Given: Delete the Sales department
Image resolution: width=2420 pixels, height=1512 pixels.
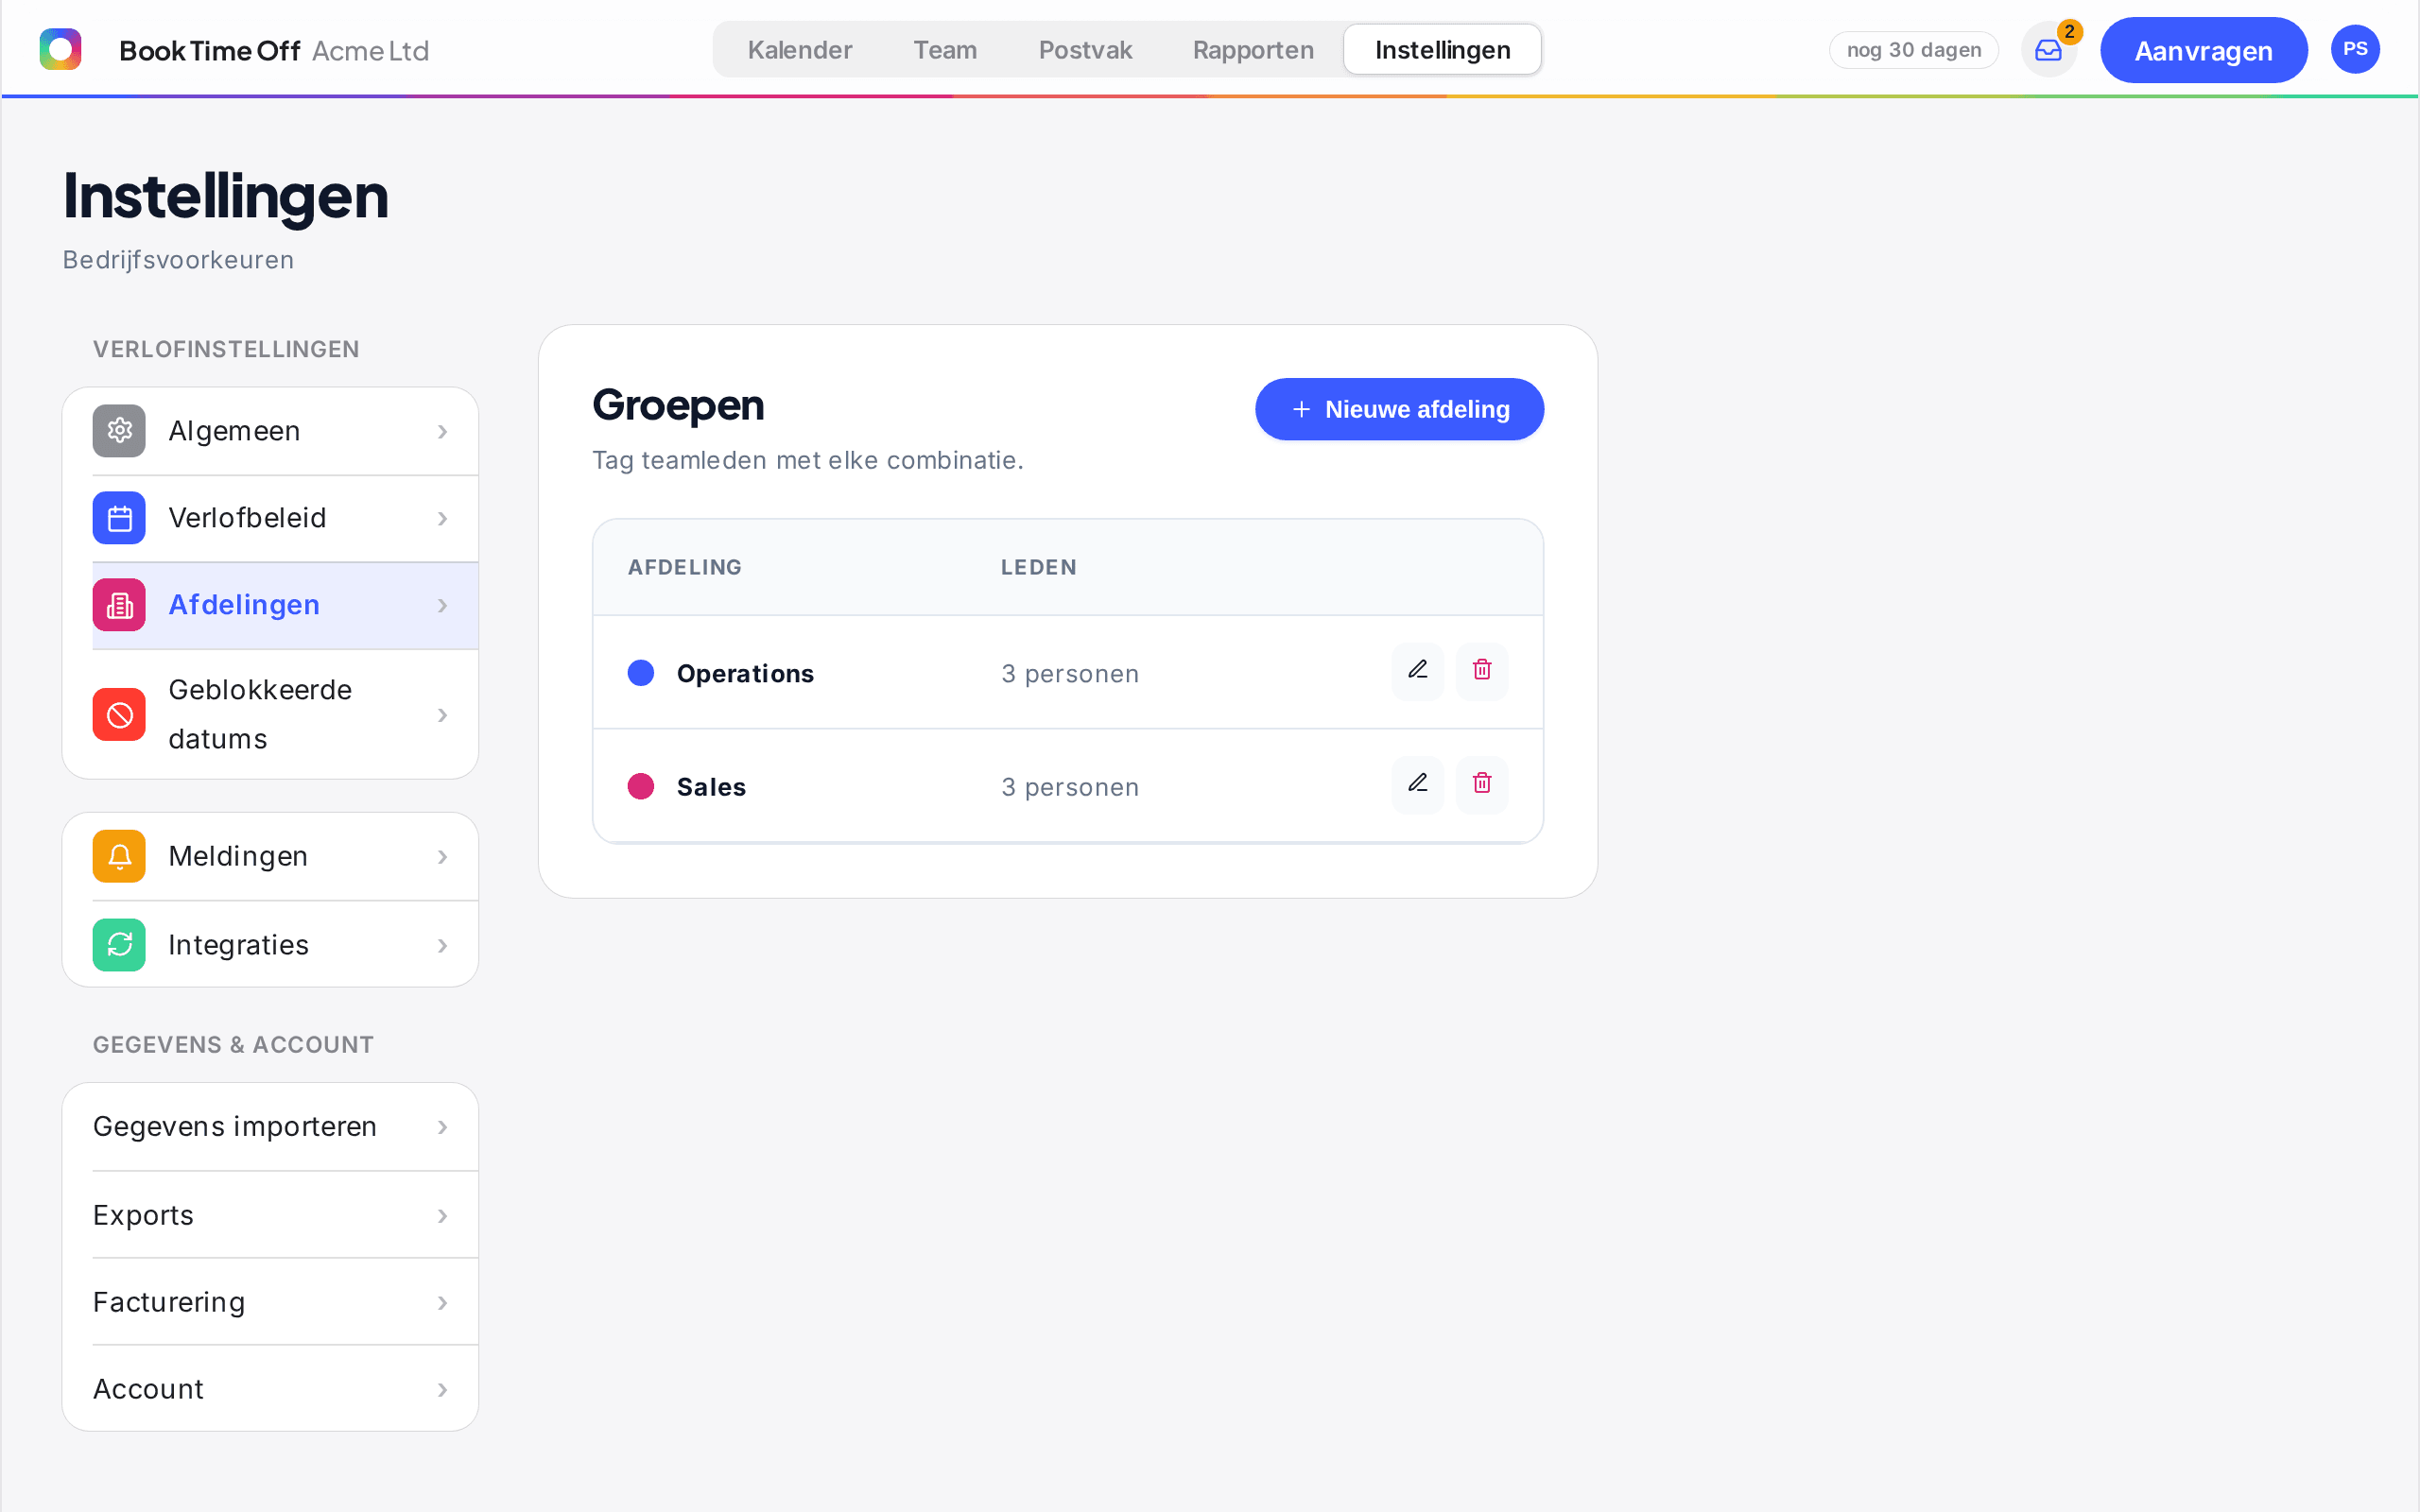Looking at the screenshot, I should coord(1482,785).
